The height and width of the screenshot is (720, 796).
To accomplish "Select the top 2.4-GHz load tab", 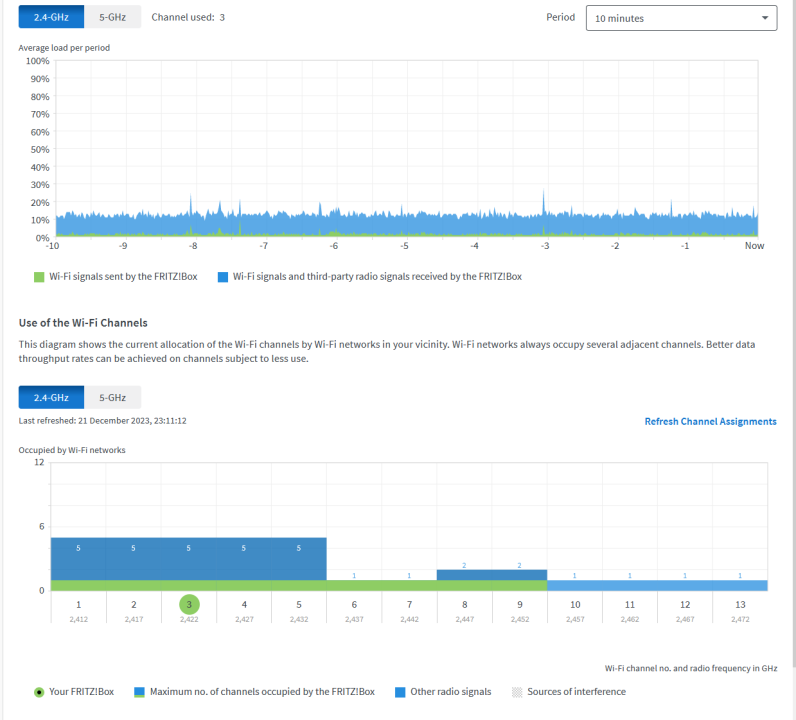I will [50, 17].
